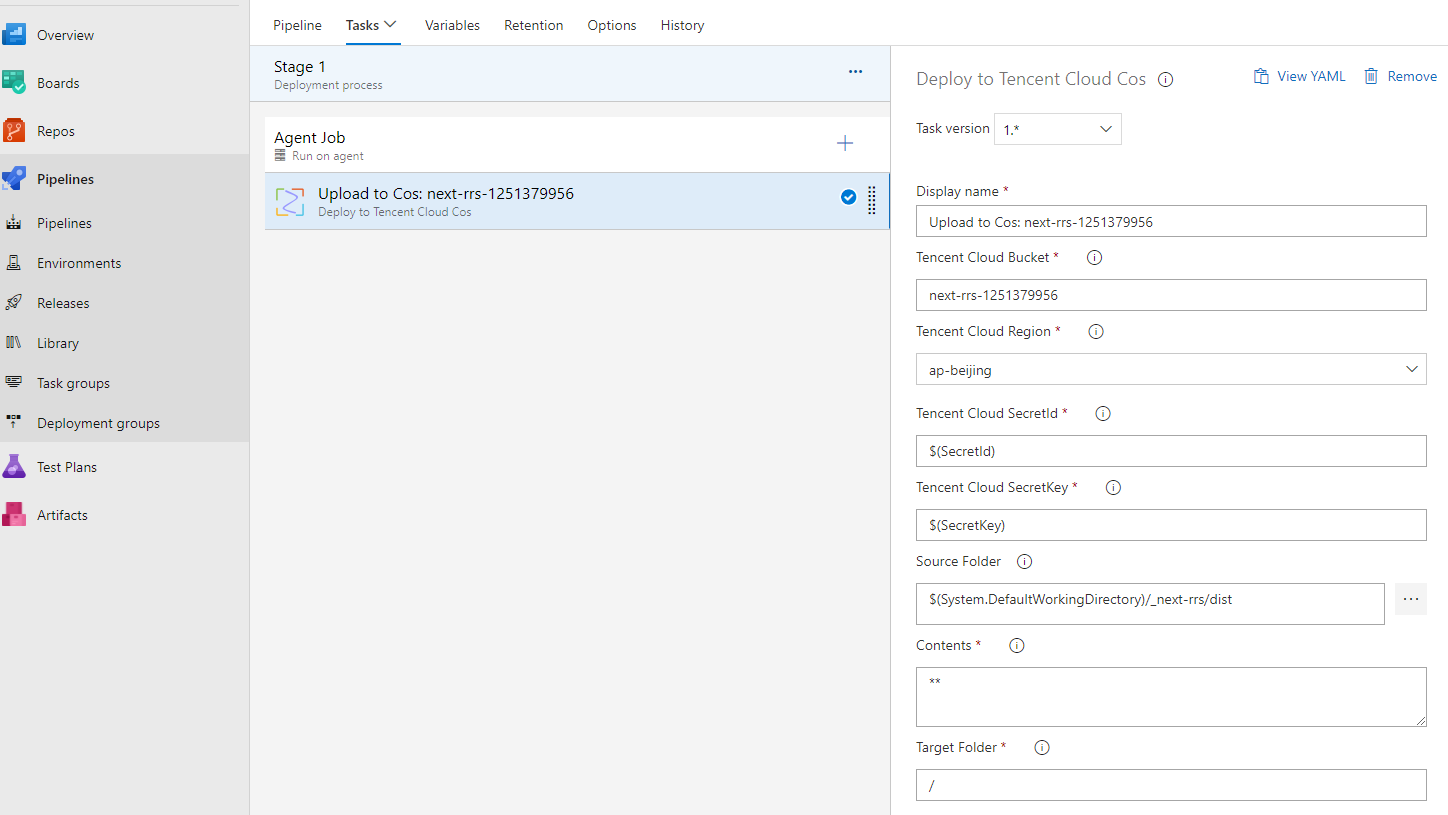Show info for Tencent Cloud Bucket
Viewport: 1448px width, 815px height.
click(x=1094, y=257)
